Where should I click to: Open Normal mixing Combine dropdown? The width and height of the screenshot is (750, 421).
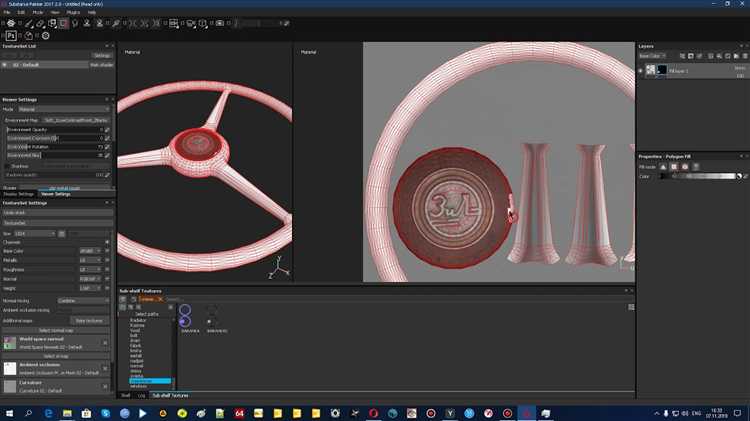83,301
